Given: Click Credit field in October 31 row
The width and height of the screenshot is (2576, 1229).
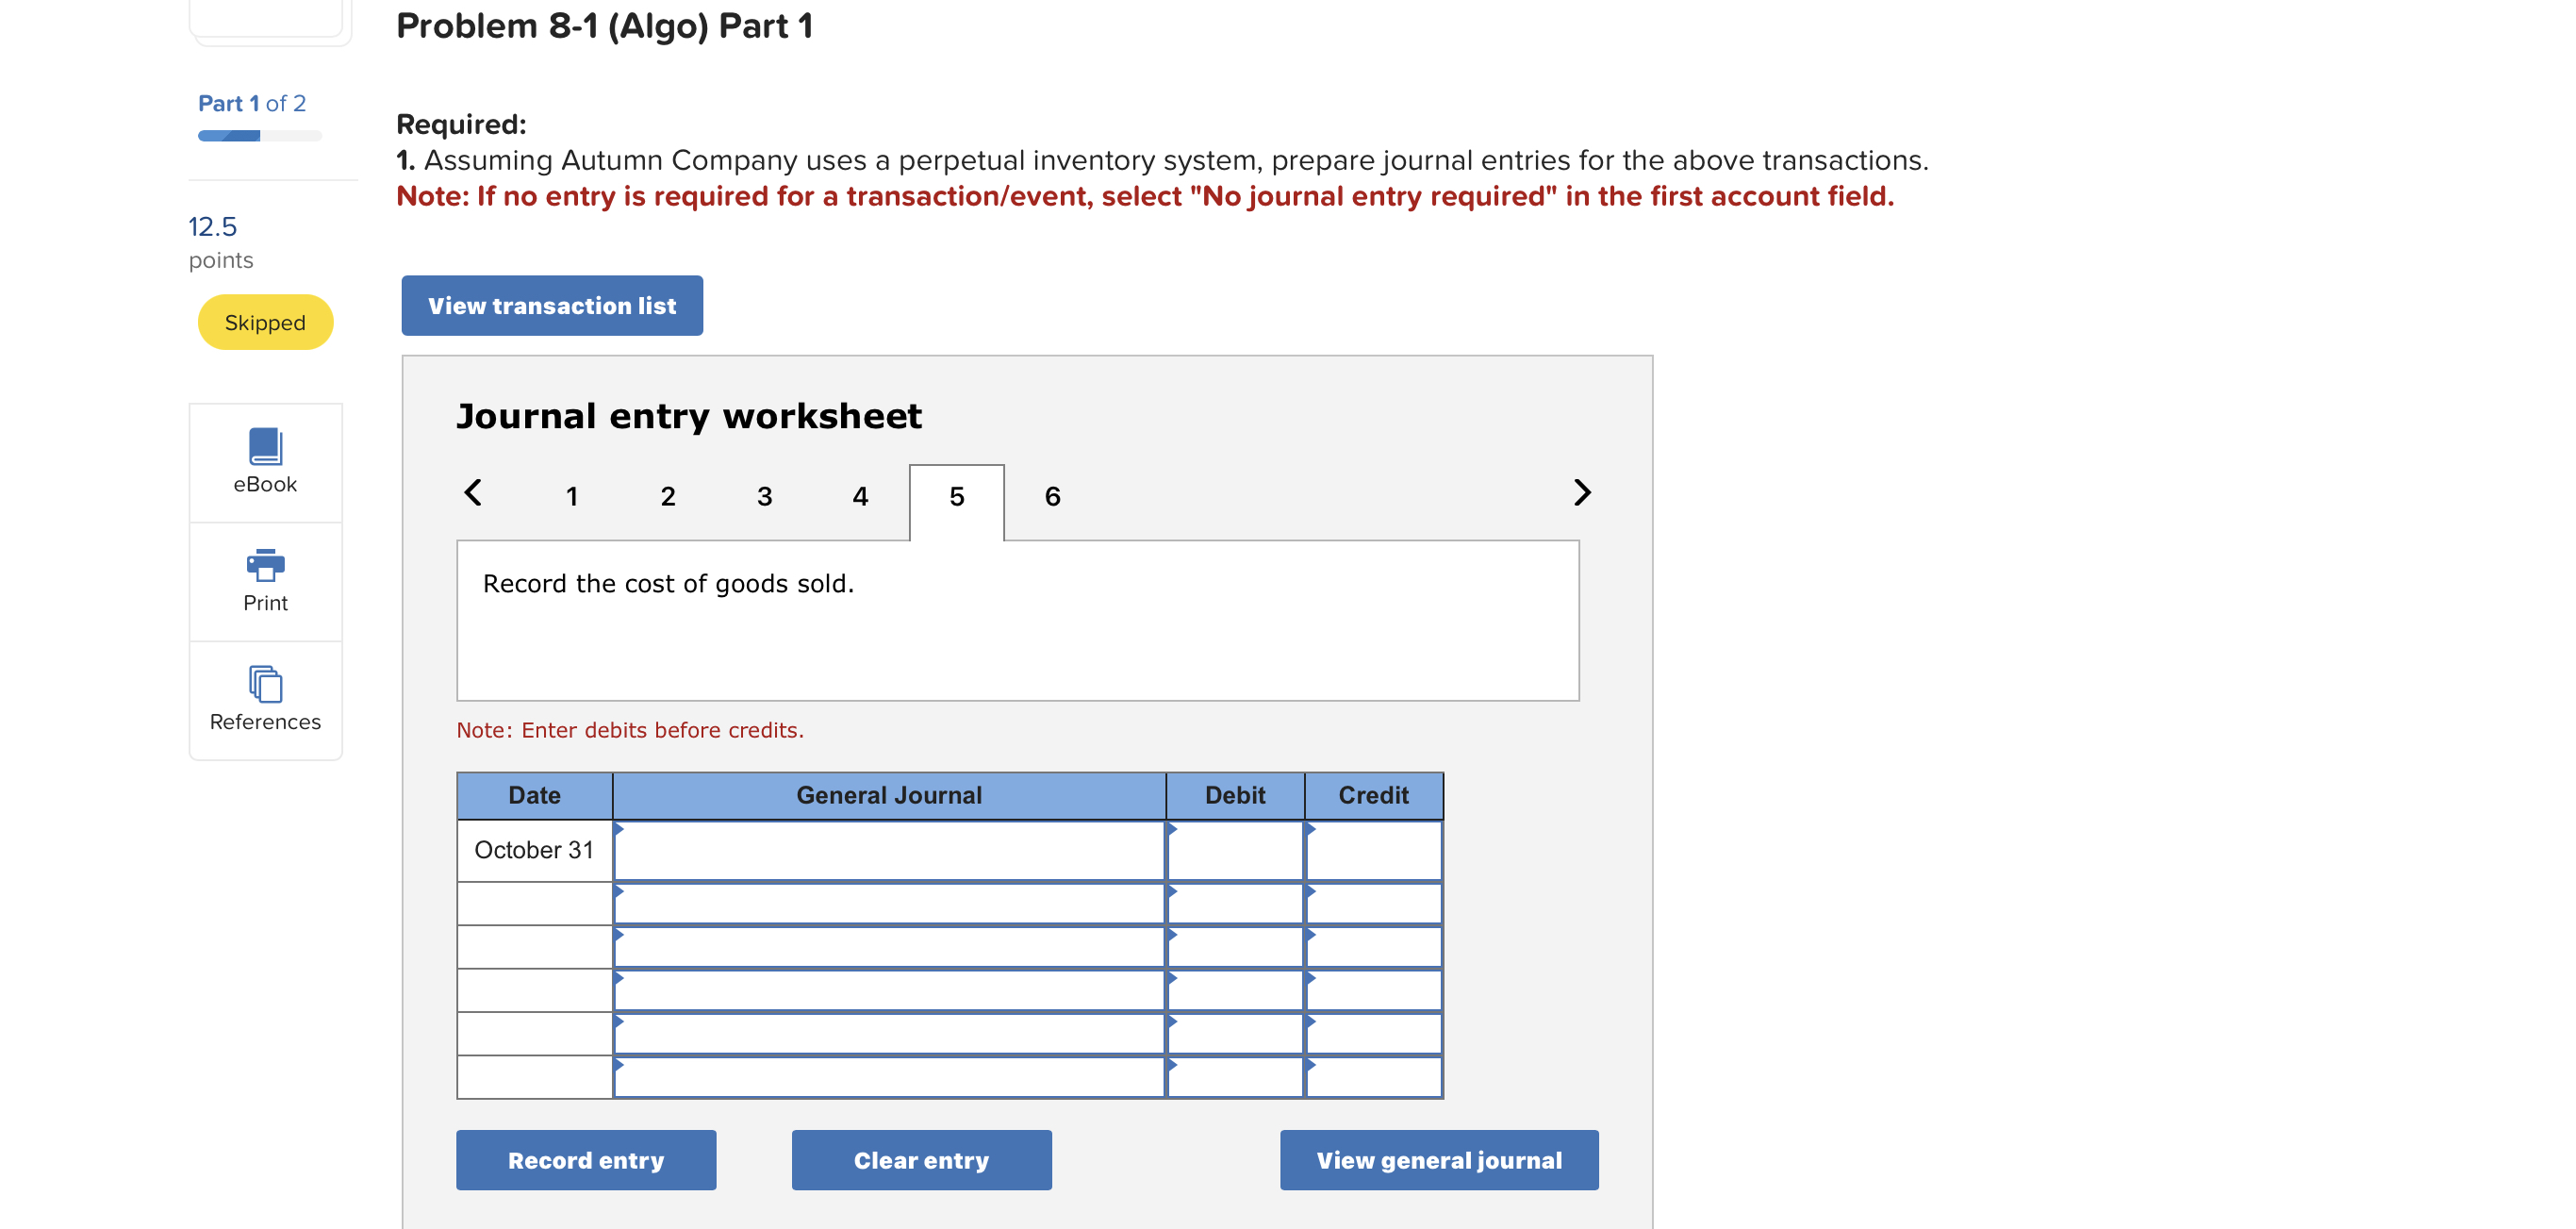Looking at the screenshot, I should 1373,851.
